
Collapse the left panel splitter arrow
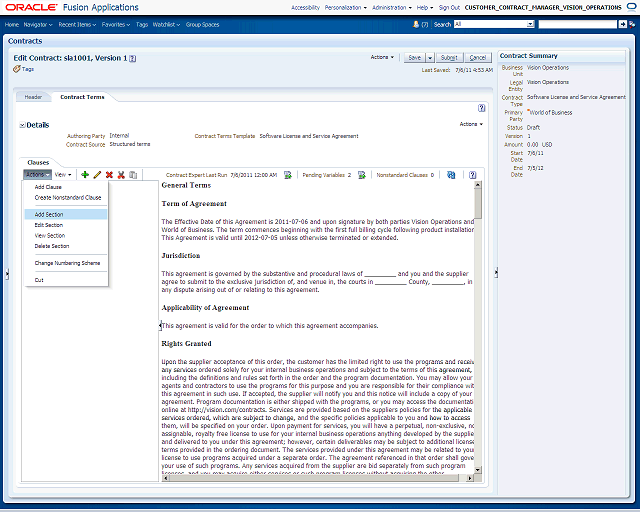click(x=7, y=274)
